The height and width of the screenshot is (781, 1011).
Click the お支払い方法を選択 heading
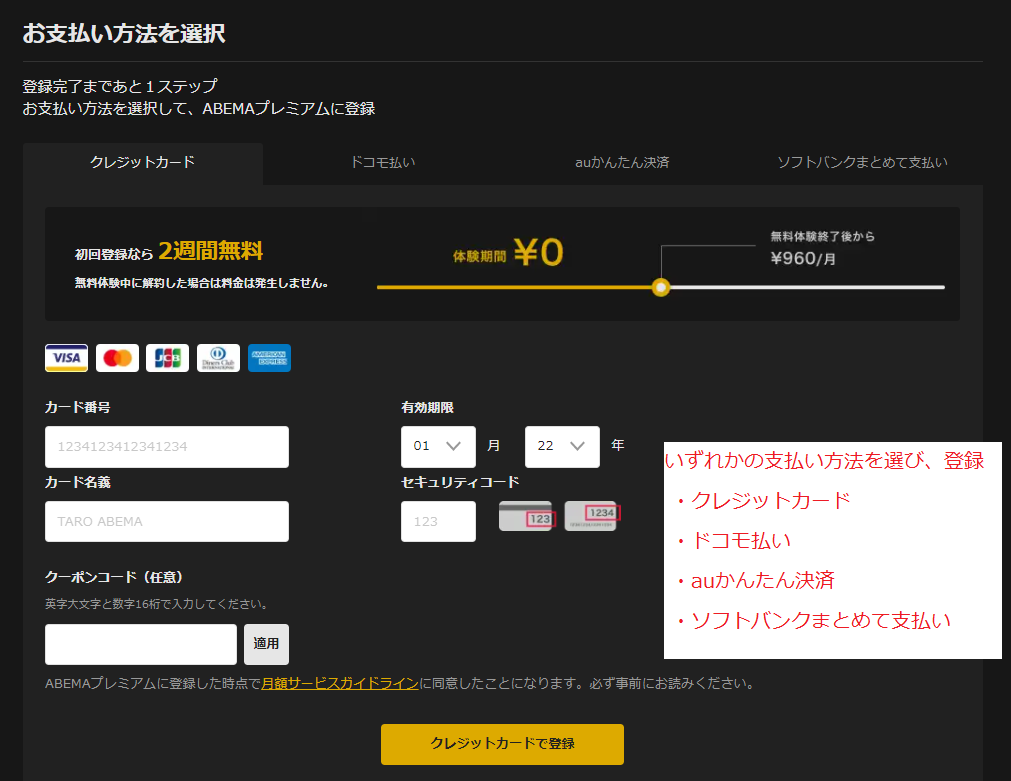[x=124, y=34]
